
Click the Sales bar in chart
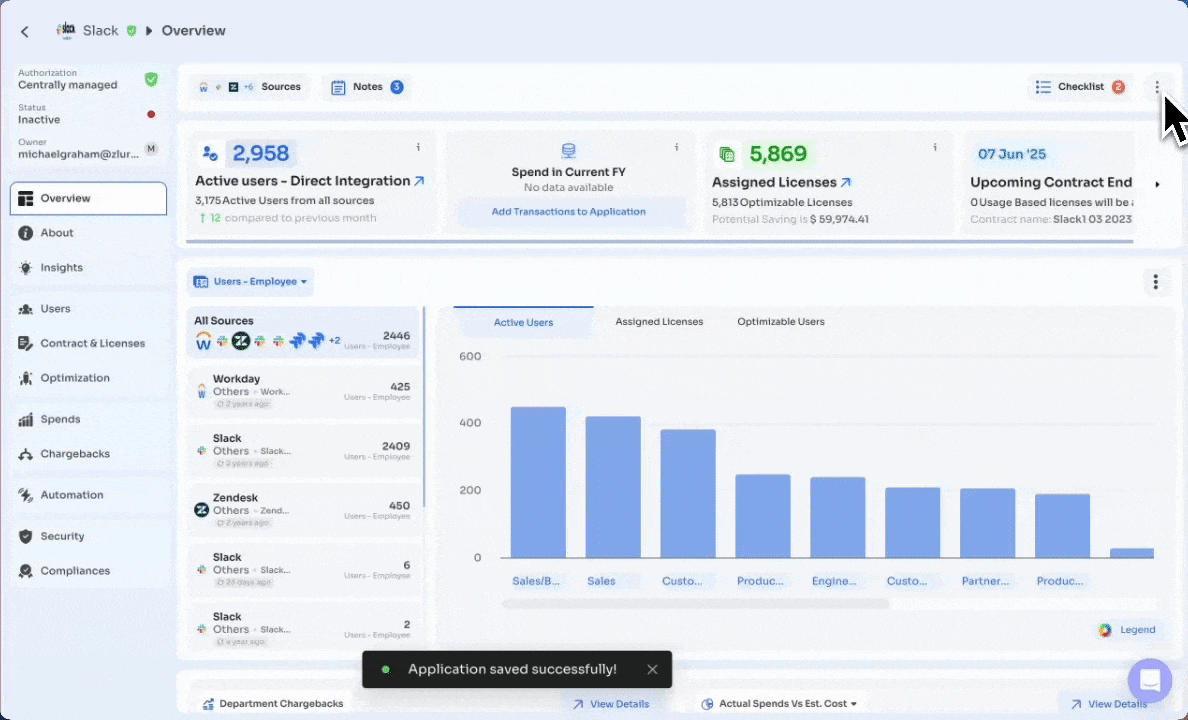click(x=613, y=487)
